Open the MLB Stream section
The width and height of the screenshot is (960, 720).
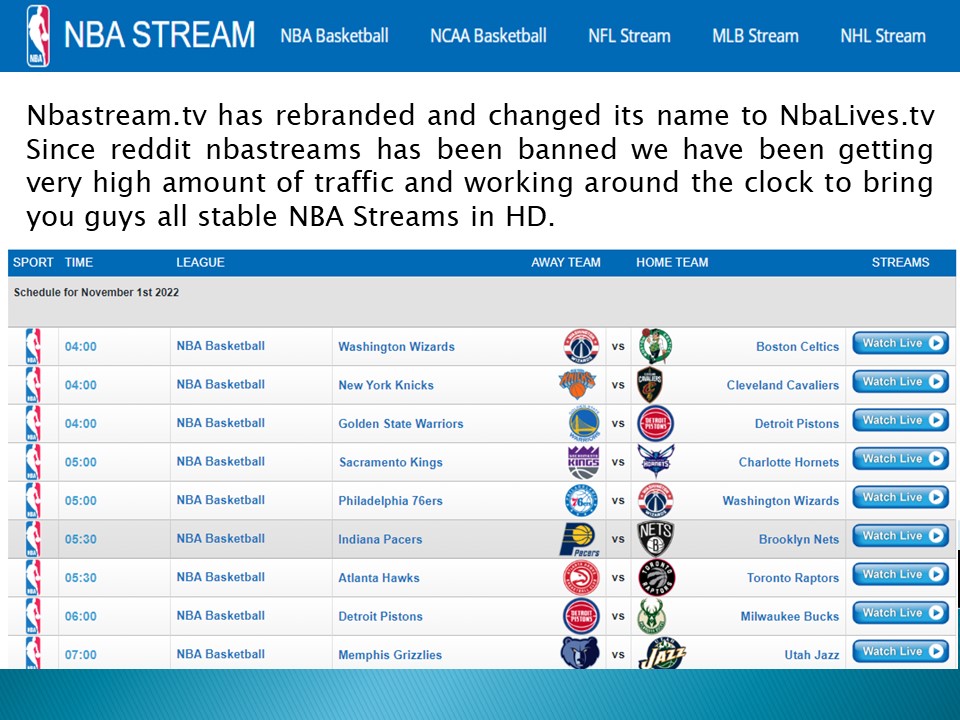(755, 35)
